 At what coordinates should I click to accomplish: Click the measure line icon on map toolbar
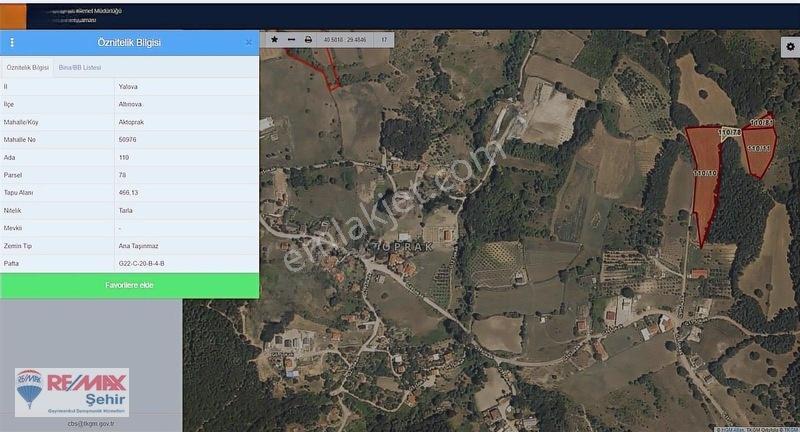tap(291, 39)
